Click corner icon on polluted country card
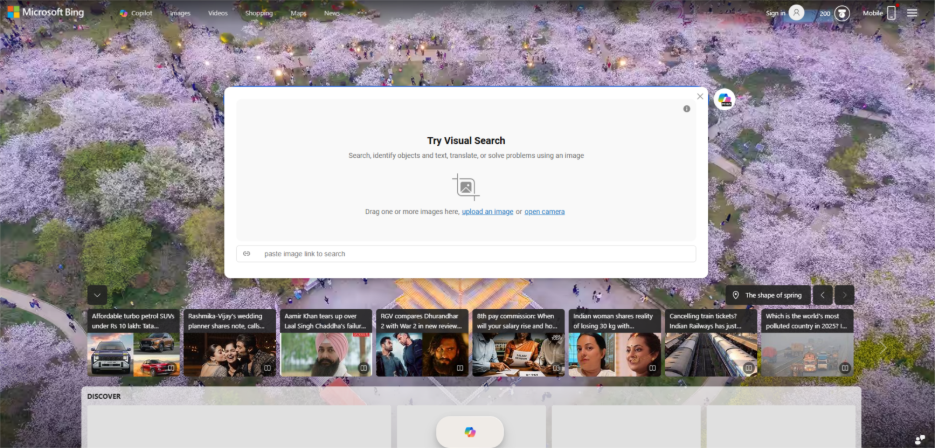This screenshot has height=448, width=936. point(845,368)
